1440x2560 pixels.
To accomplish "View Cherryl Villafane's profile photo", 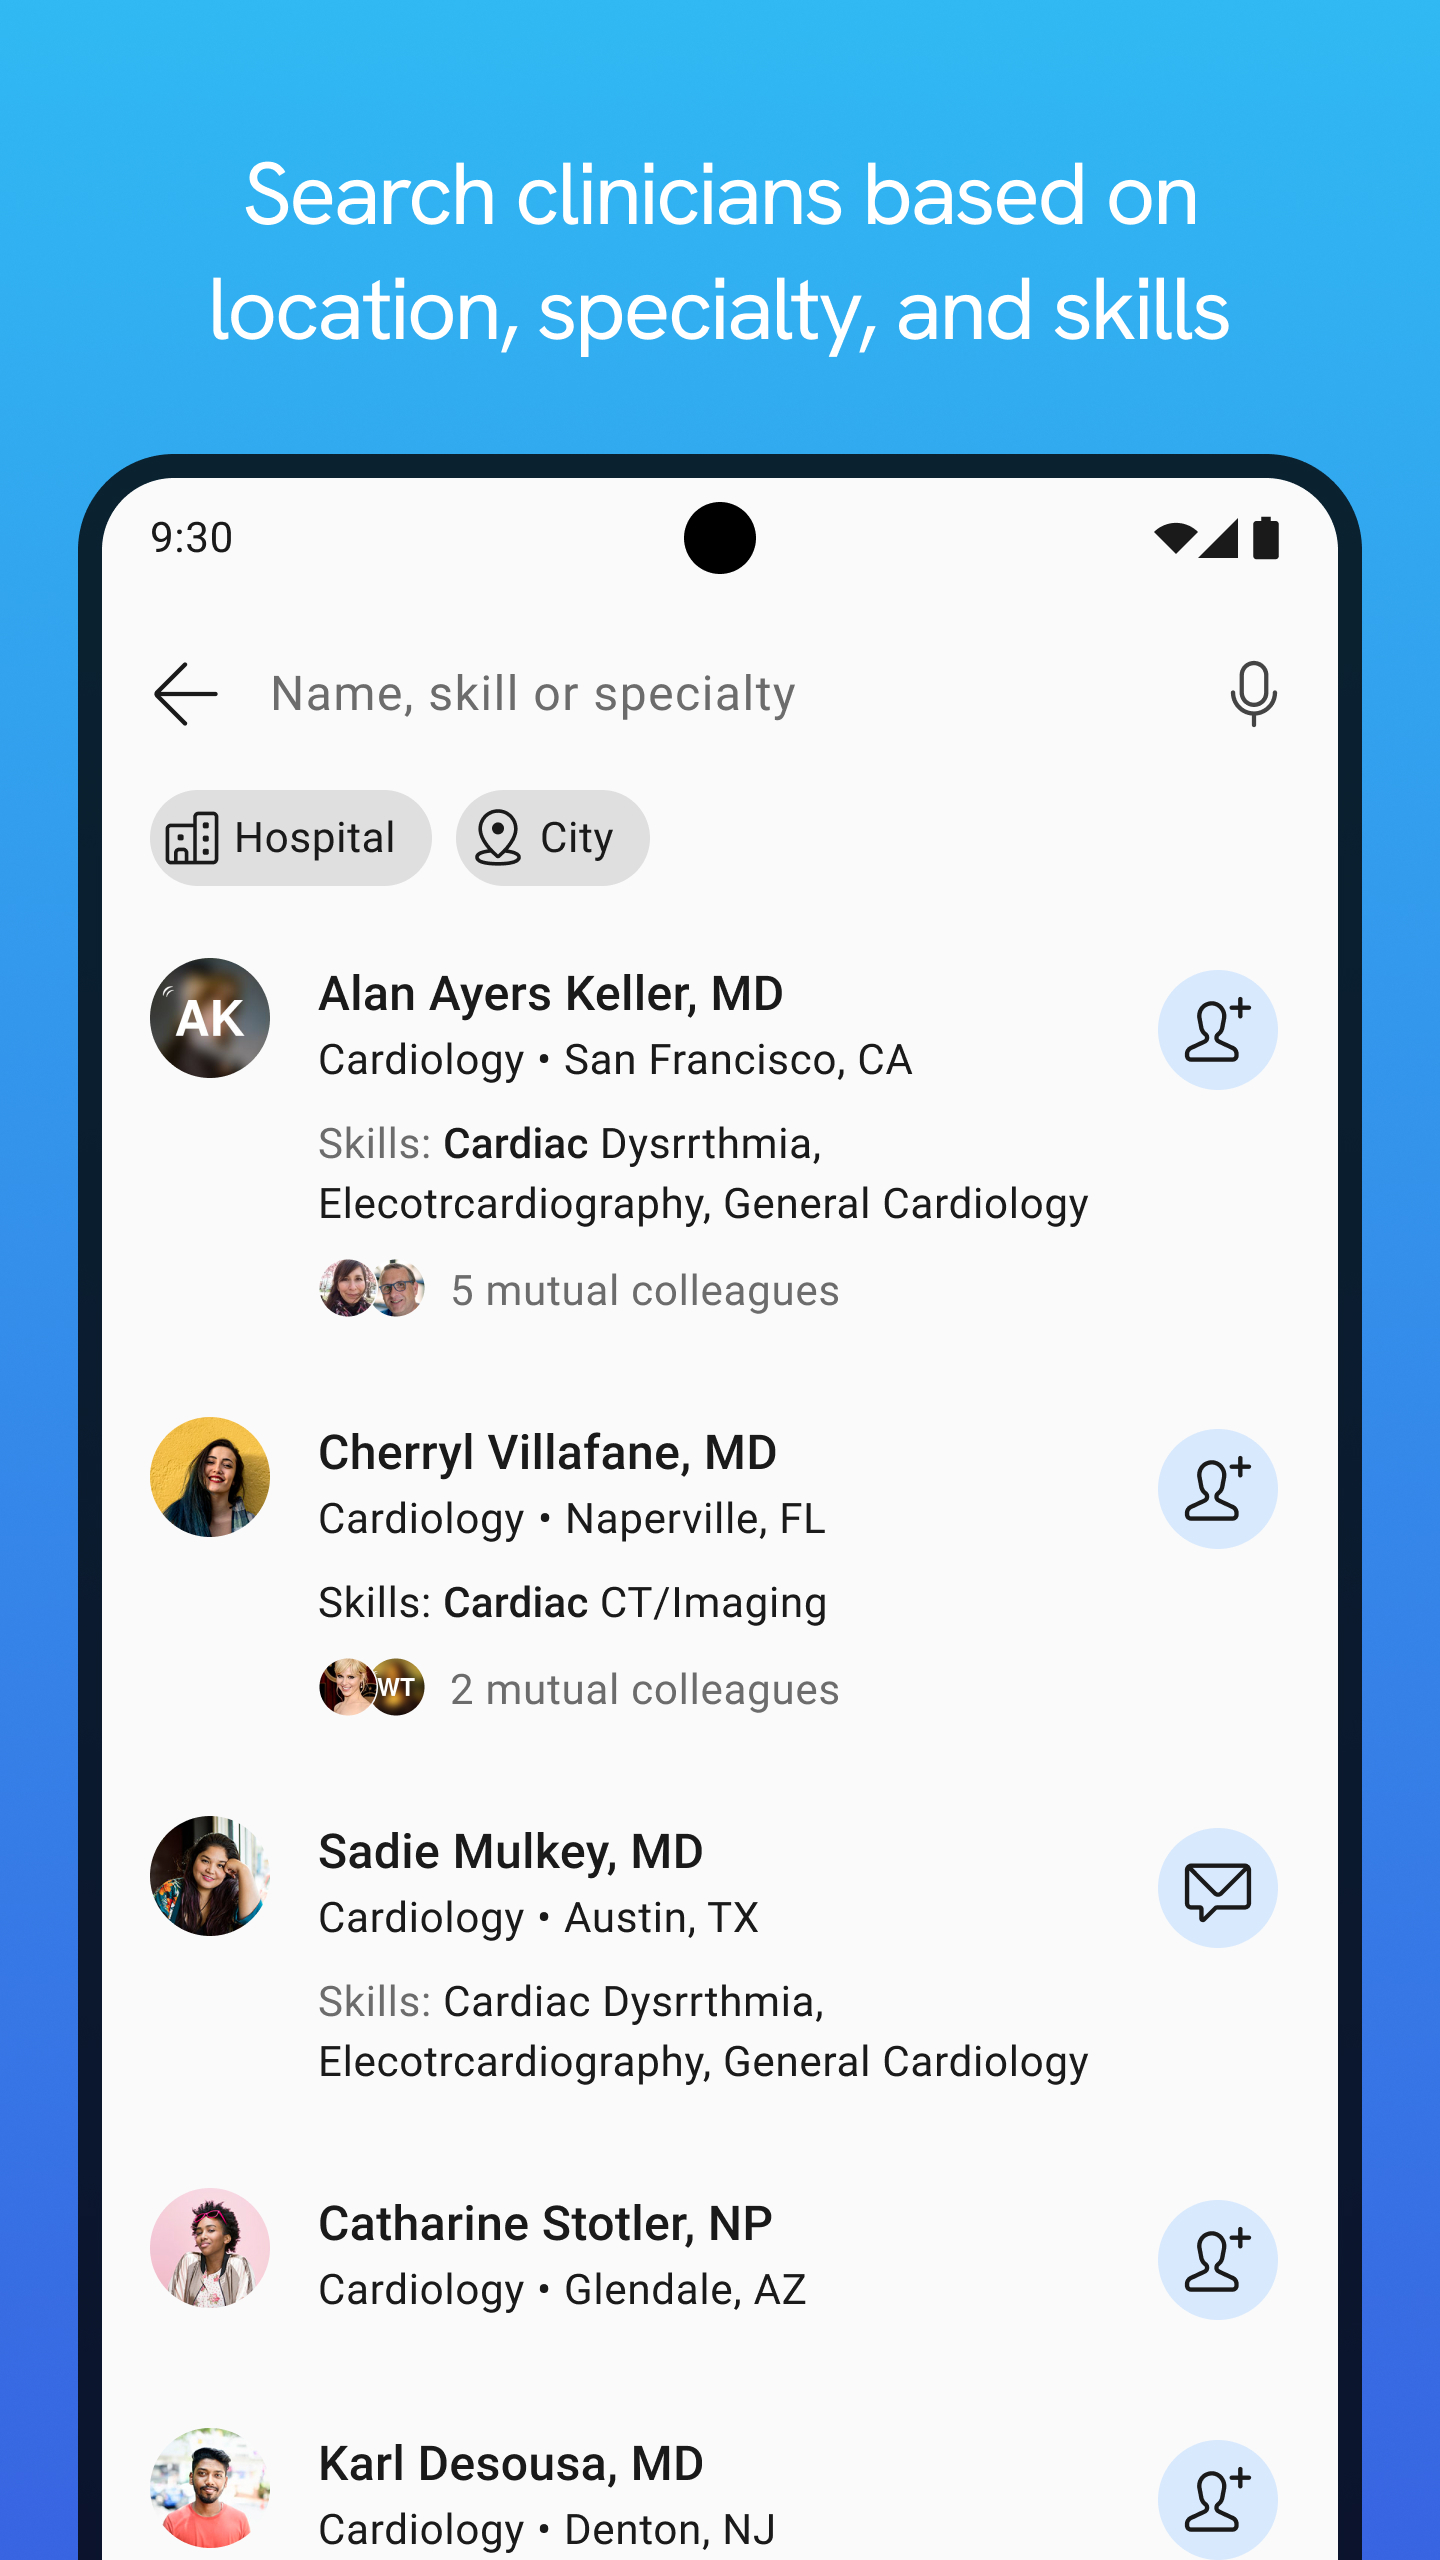I will [210, 1477].
